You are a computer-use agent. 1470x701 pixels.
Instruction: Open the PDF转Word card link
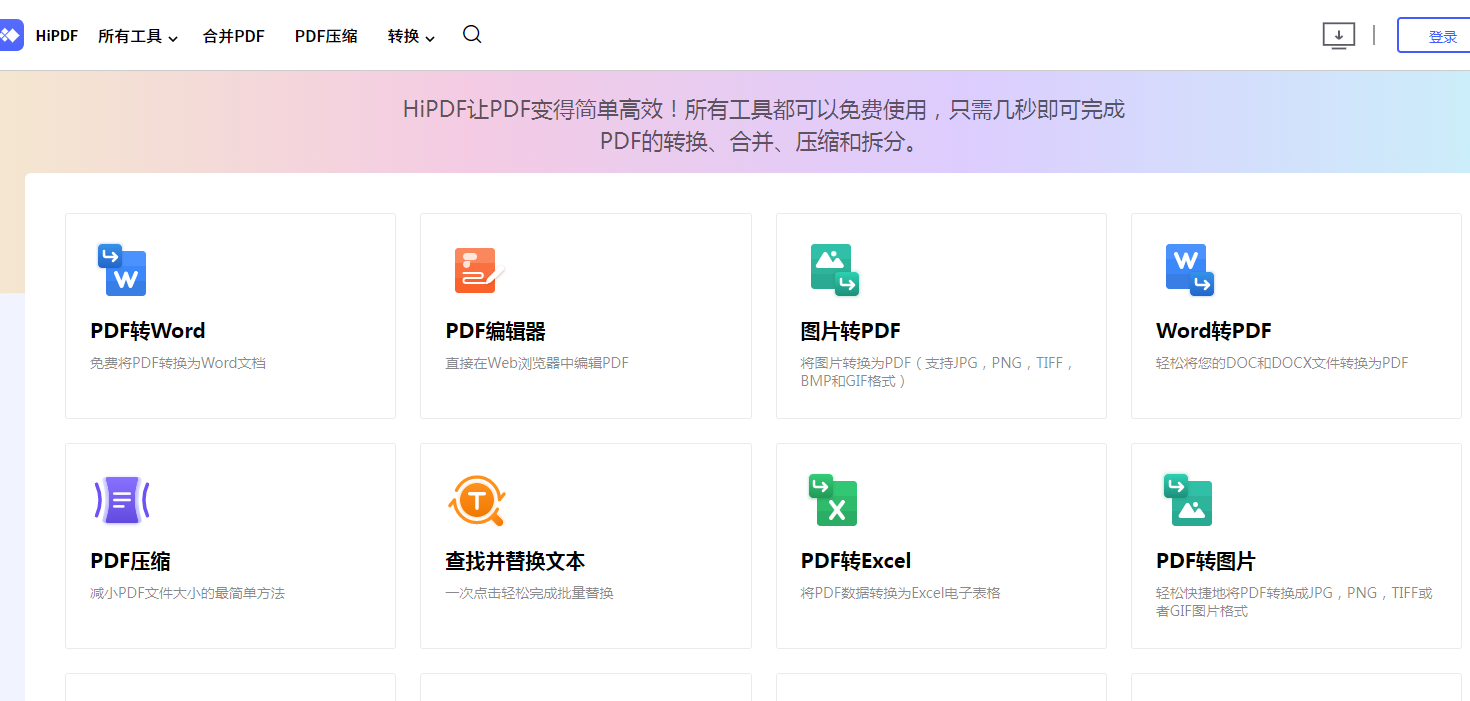pos(229,315)
